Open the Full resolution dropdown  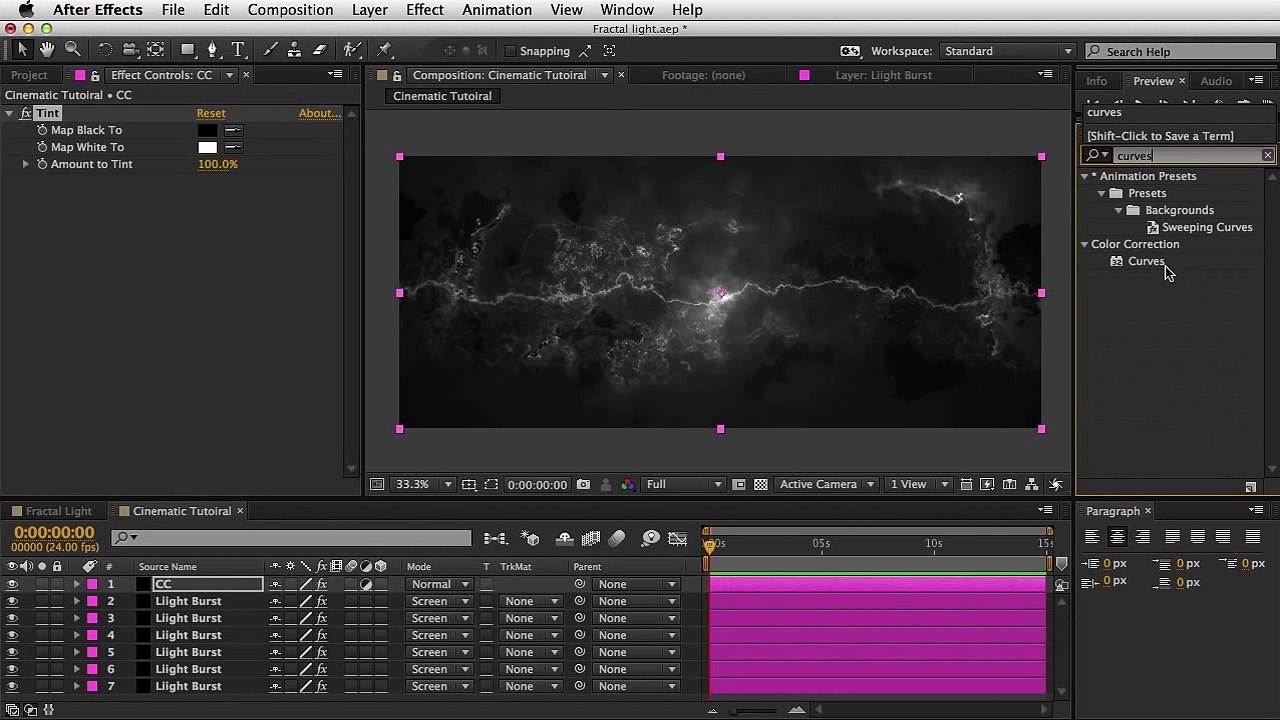click(x=684, y=485)
